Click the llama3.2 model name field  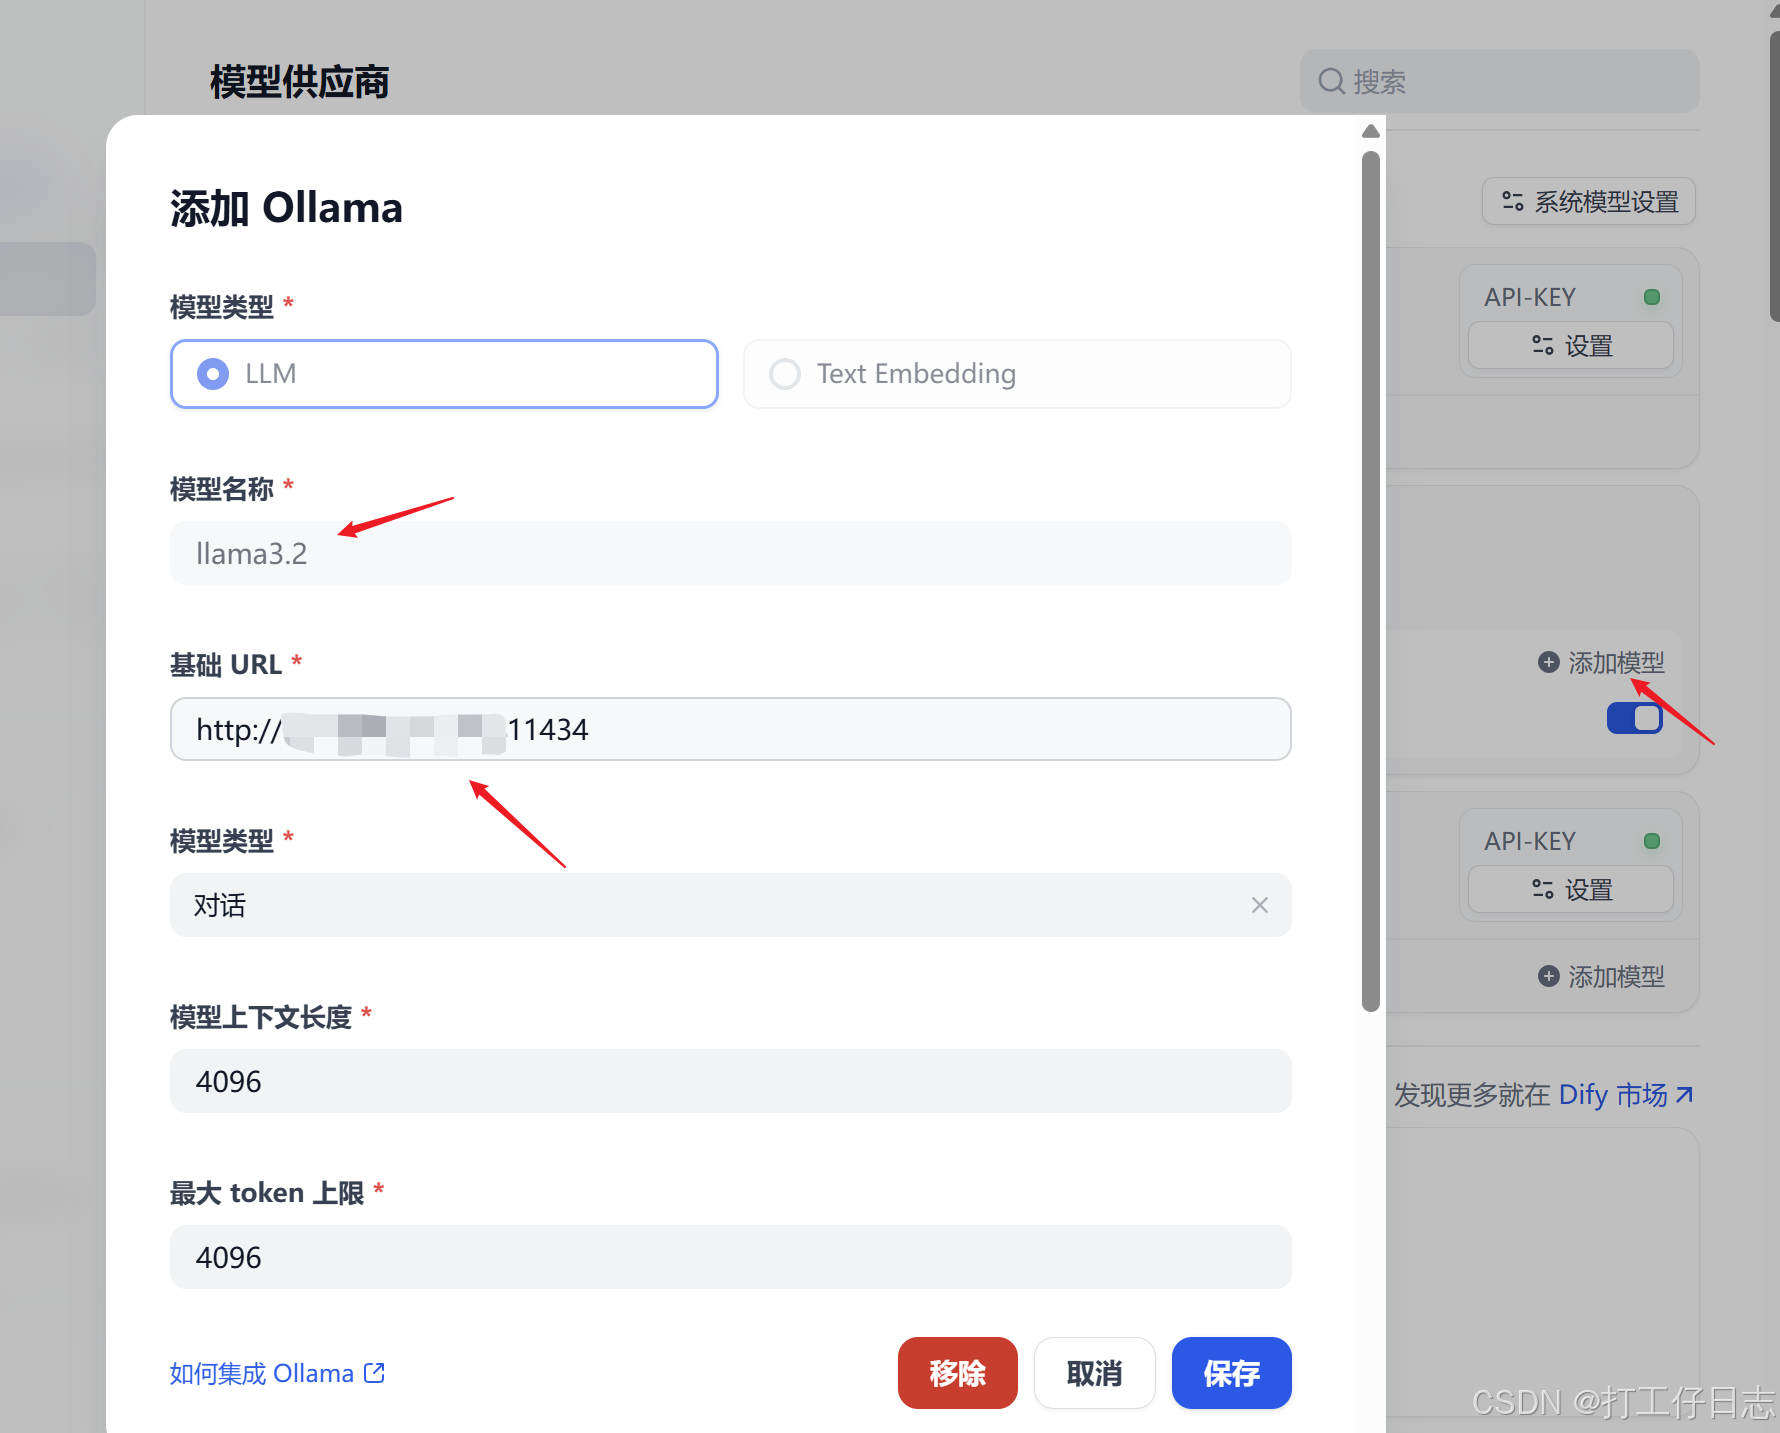point(700,553)
